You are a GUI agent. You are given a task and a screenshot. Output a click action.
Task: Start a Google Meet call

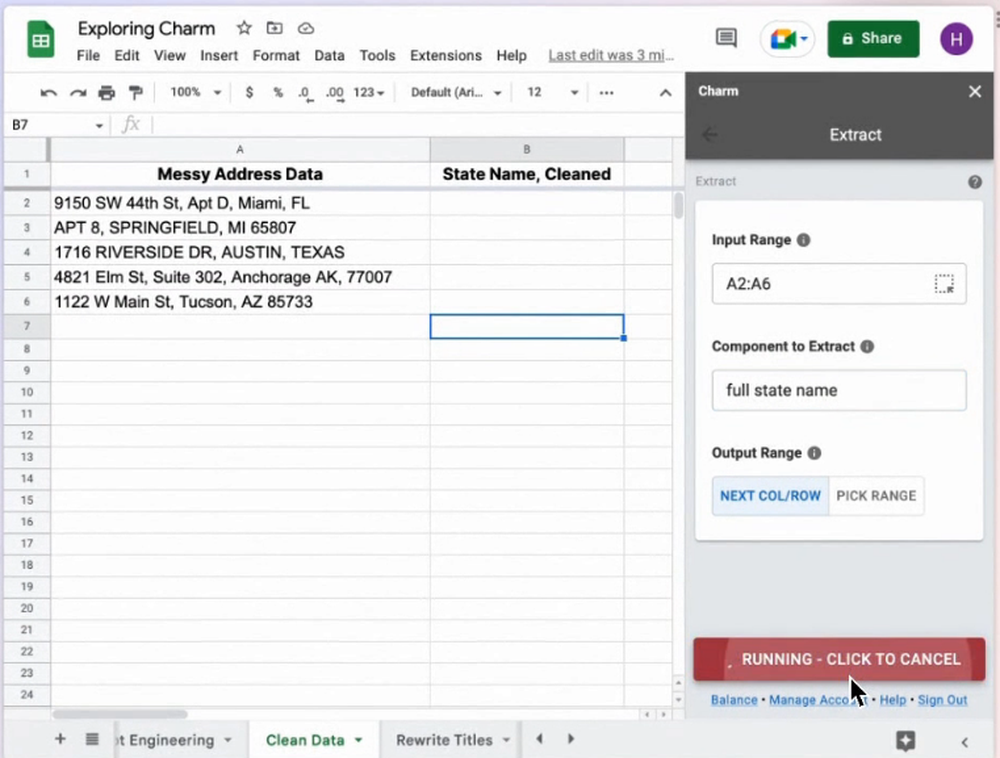788,39
